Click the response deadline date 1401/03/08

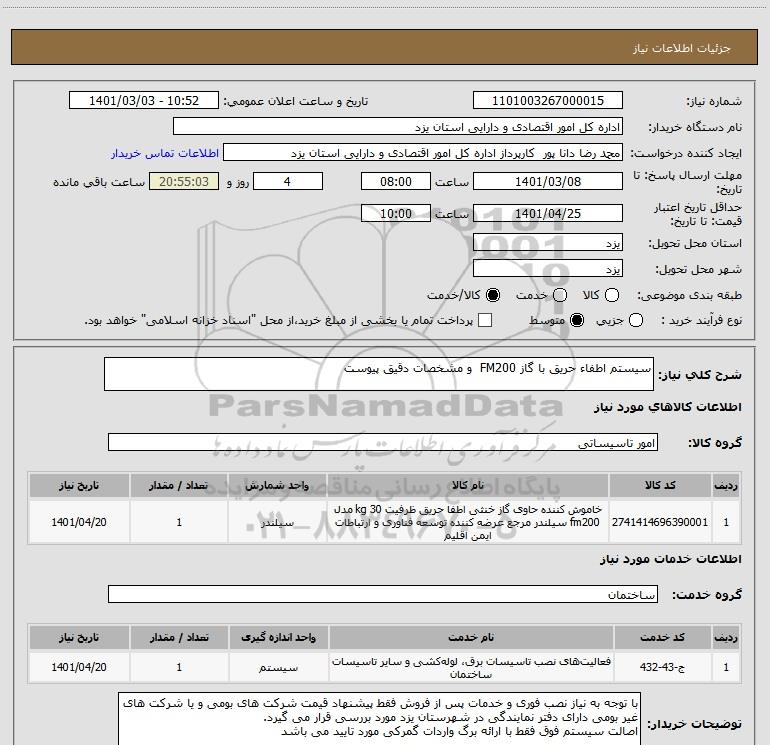(x=548, y=181)
